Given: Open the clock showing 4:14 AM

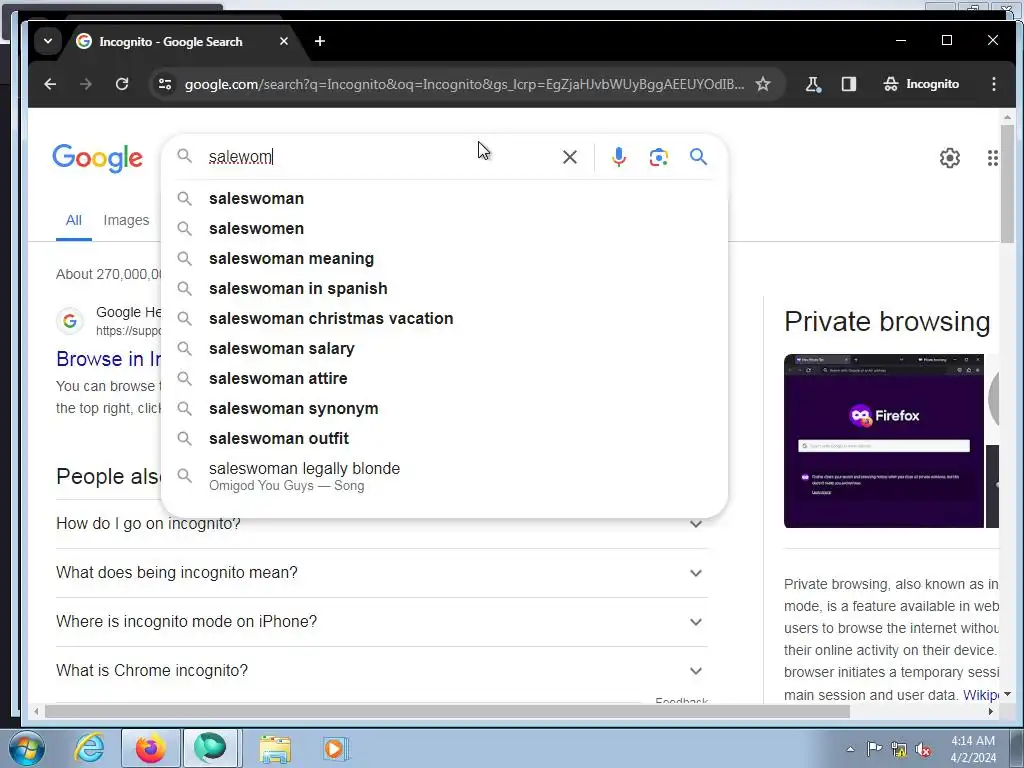Looking at the screenshot, I should 973,749.
